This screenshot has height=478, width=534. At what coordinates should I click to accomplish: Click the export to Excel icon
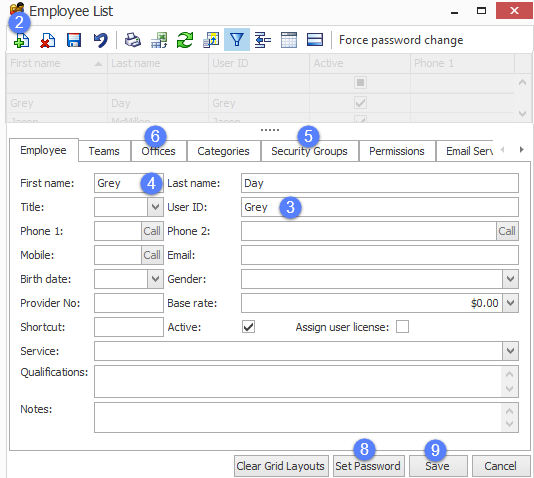pos(159,40)
